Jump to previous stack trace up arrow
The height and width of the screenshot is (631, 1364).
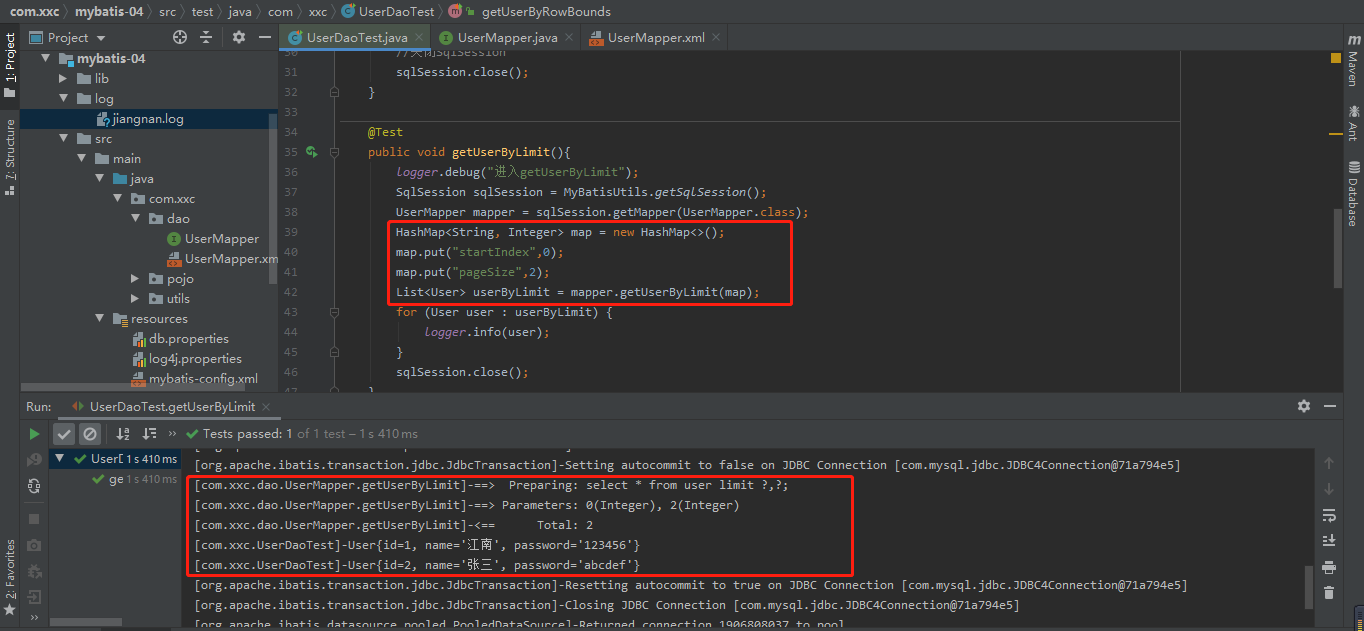pos(1329,463)
